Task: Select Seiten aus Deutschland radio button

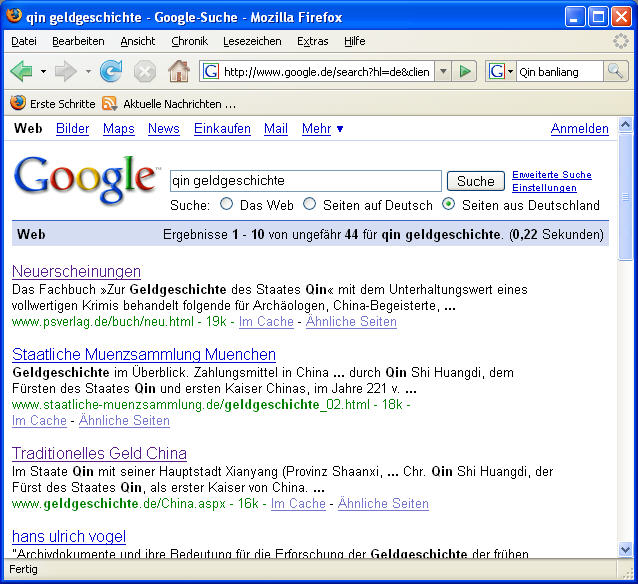Action: [448, 203]
